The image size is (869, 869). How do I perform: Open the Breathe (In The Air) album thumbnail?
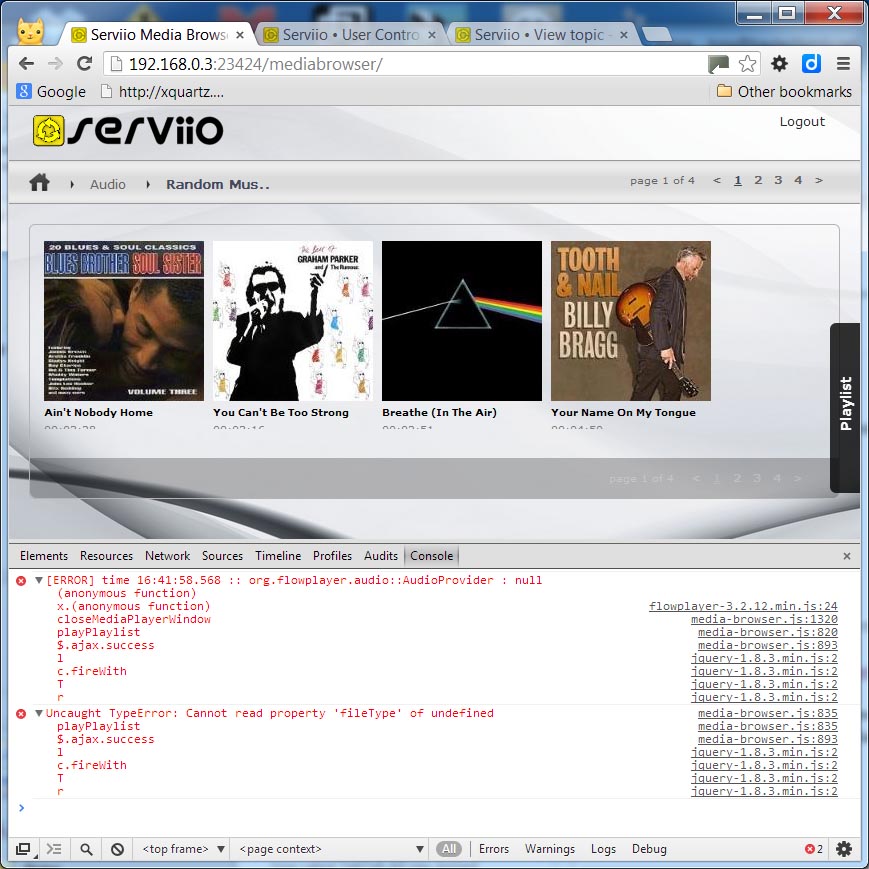(x=461, y=320)
